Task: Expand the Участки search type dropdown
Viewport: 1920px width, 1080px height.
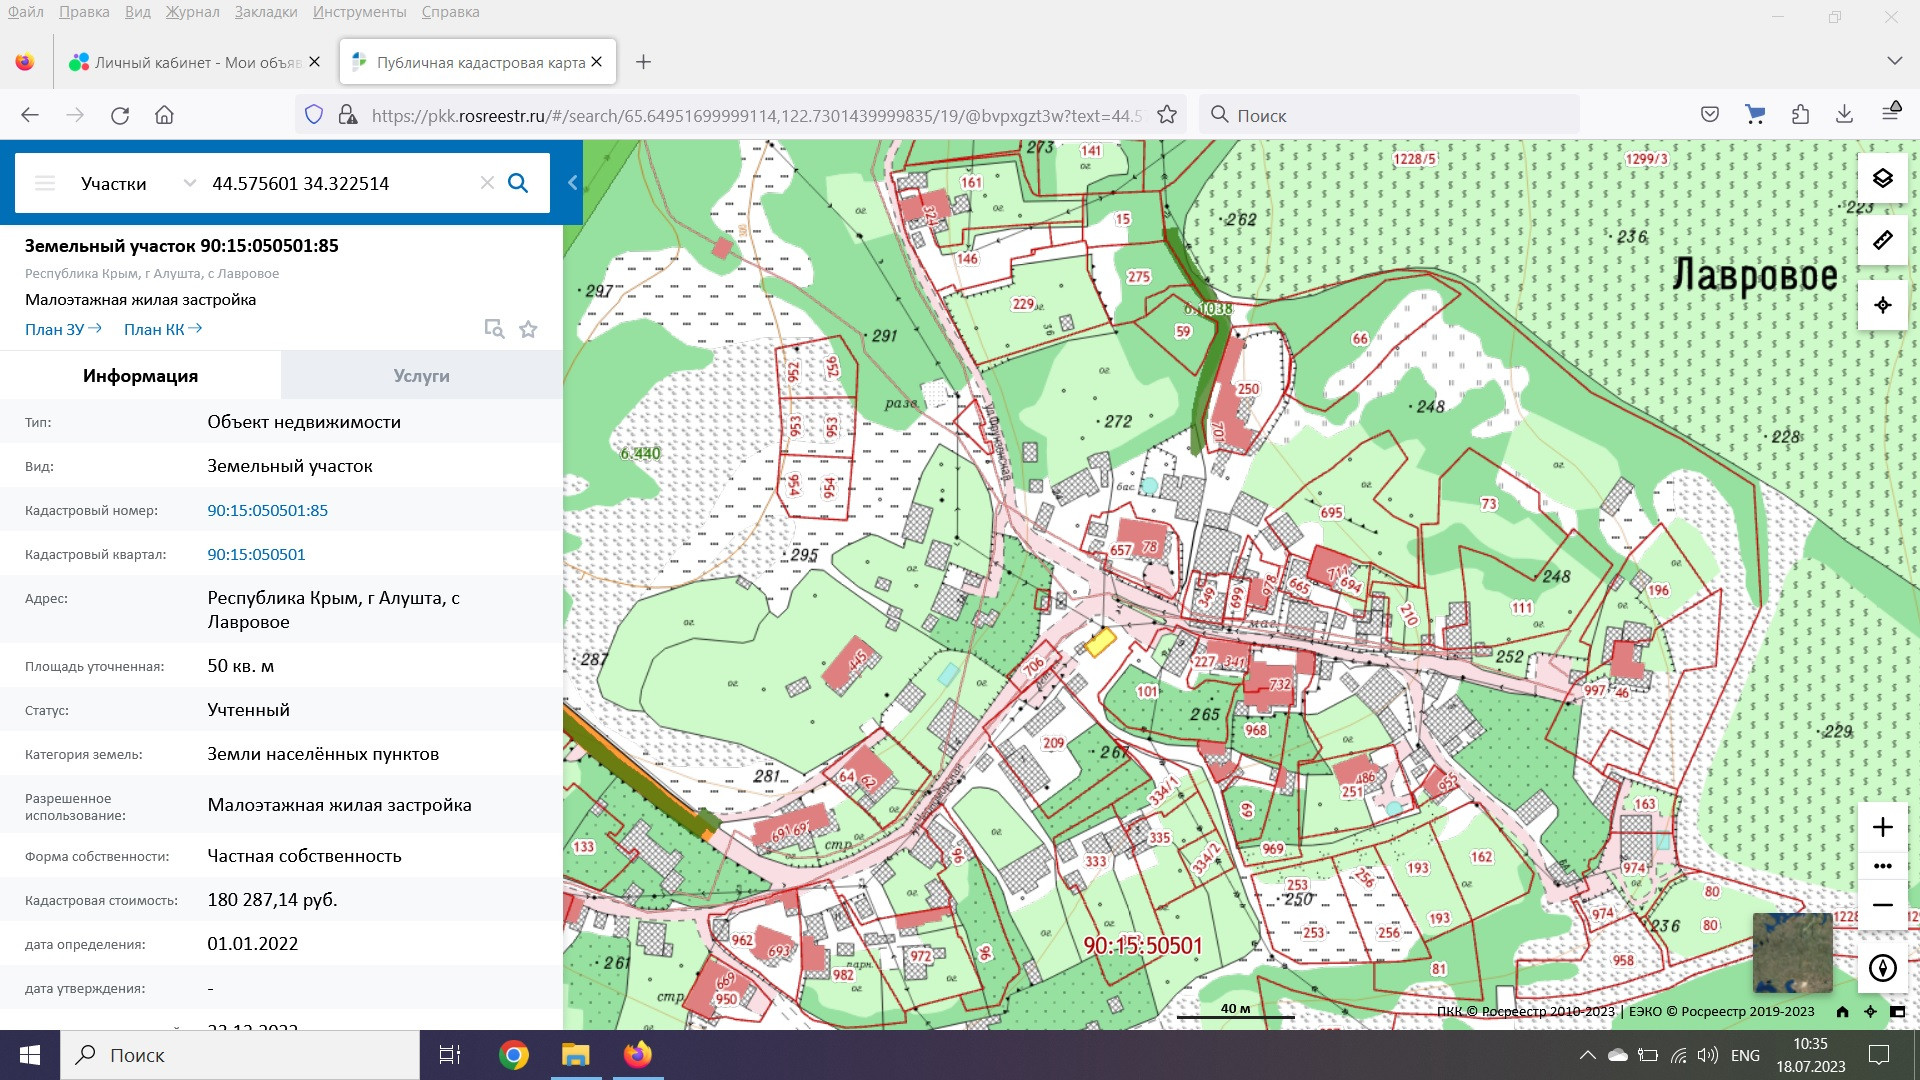Action: 189,183
